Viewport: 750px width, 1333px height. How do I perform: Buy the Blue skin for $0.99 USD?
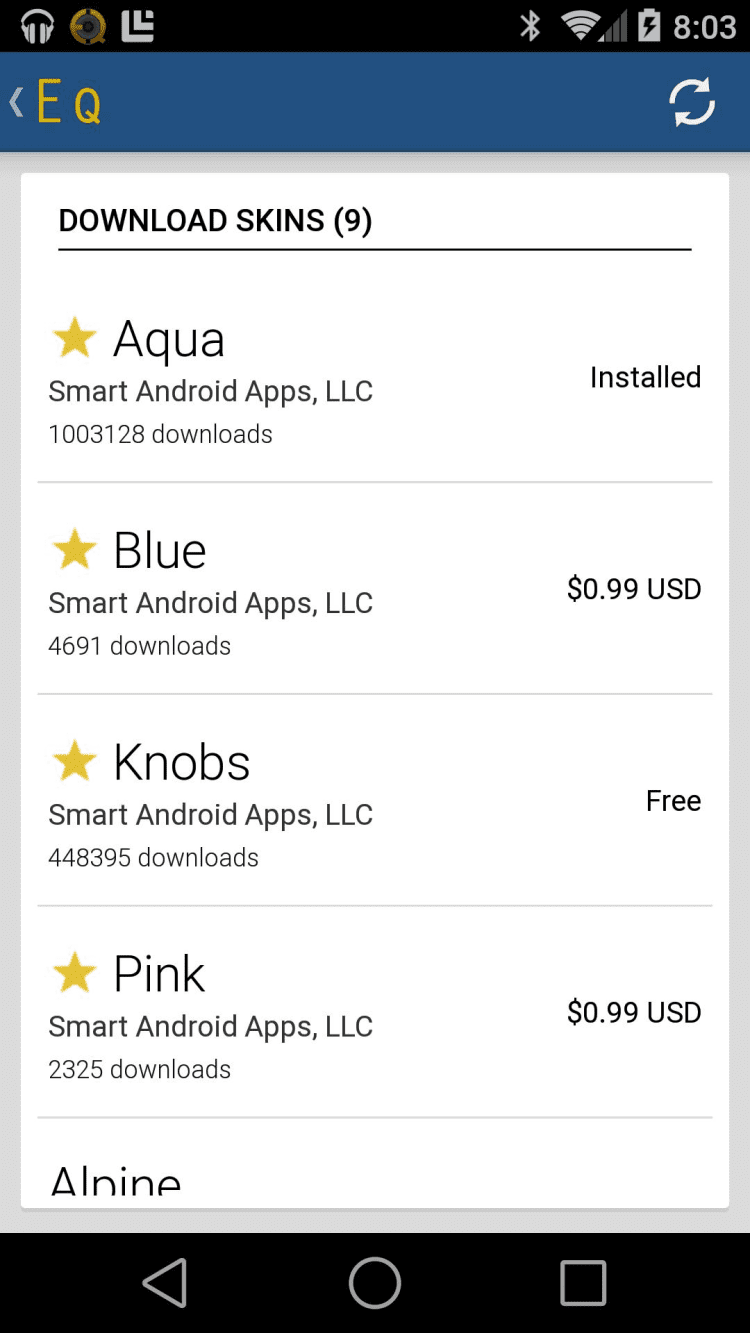click(634, 589)
